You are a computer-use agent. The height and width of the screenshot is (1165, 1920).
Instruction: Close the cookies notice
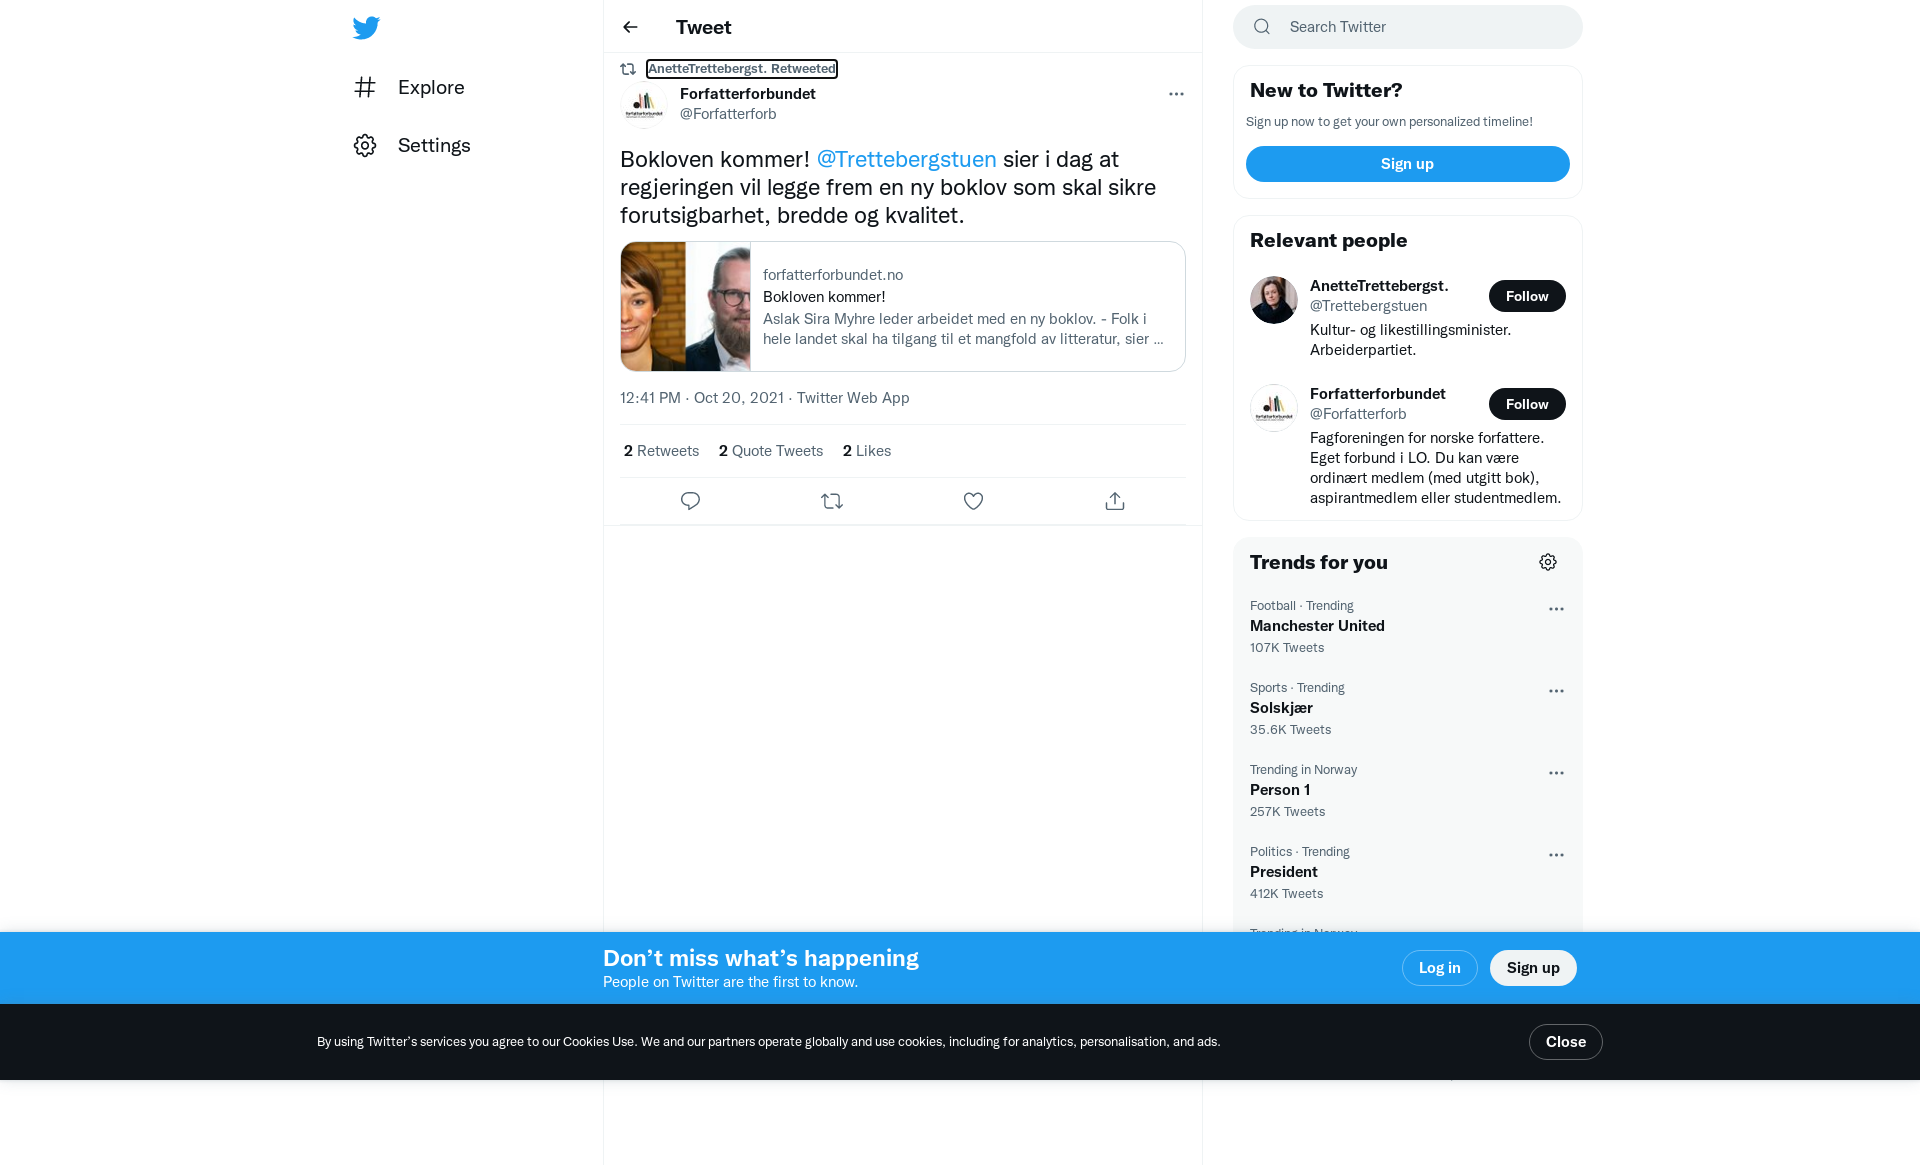coord(1565,1042)
